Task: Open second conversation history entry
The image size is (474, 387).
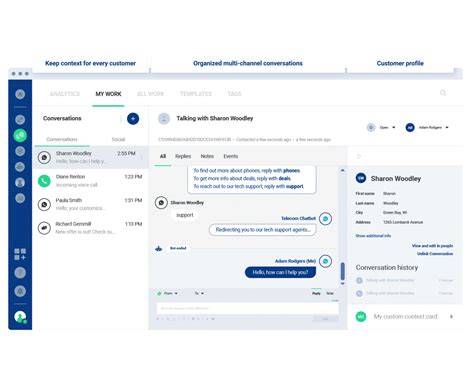Action: (404, 293)
